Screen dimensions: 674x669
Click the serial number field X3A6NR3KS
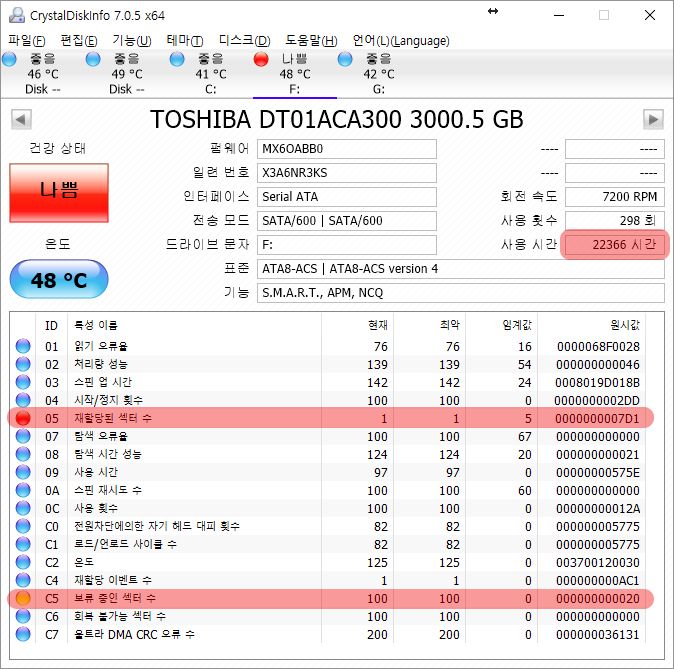(347, 173)
